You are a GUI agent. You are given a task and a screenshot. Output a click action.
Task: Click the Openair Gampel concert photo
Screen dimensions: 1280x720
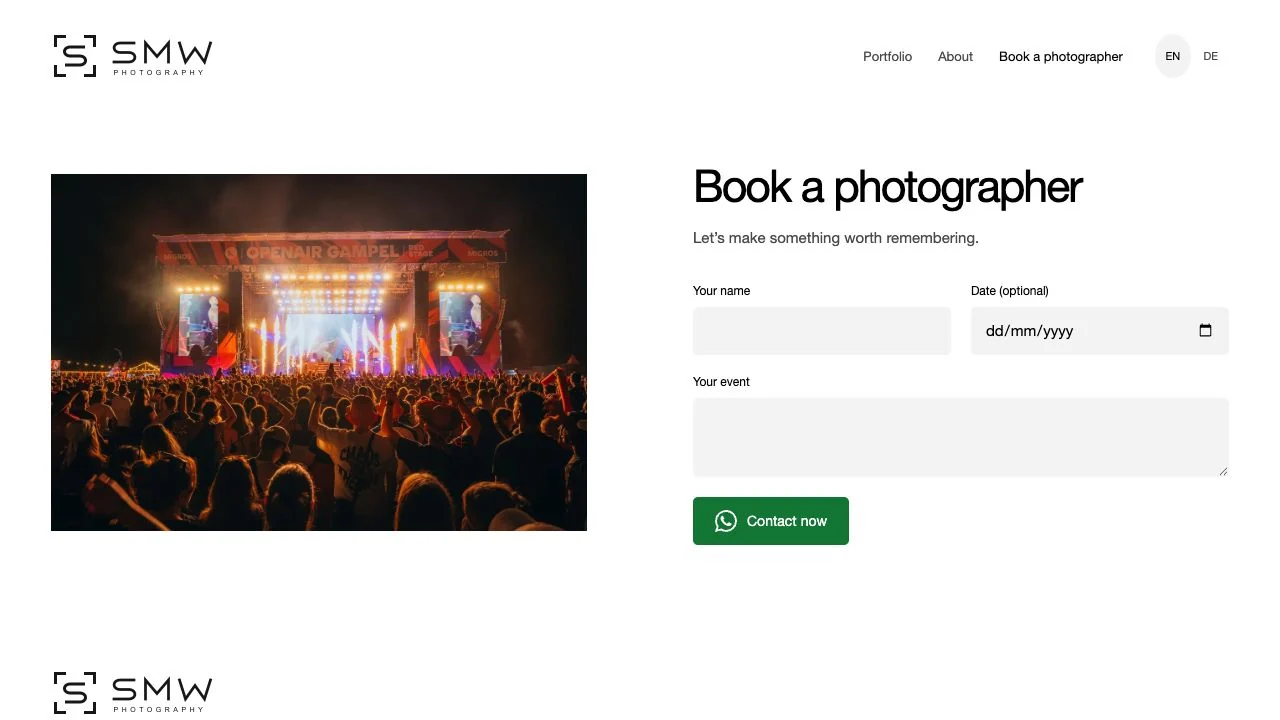click(319, 352)
